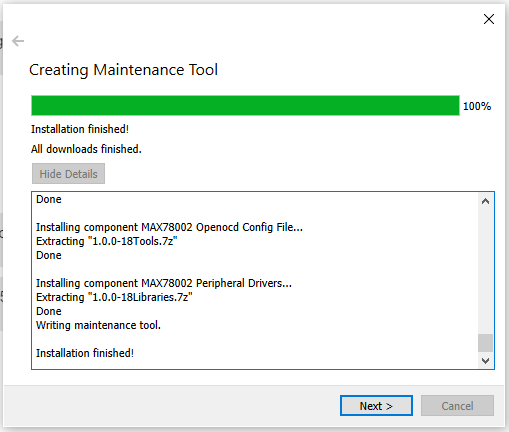The width and height of the screenshot is (509, 432).
Task: Select the 'Extracting 1.0.0-18Tools.7z' log line
Action: click(x=107, y=241)
